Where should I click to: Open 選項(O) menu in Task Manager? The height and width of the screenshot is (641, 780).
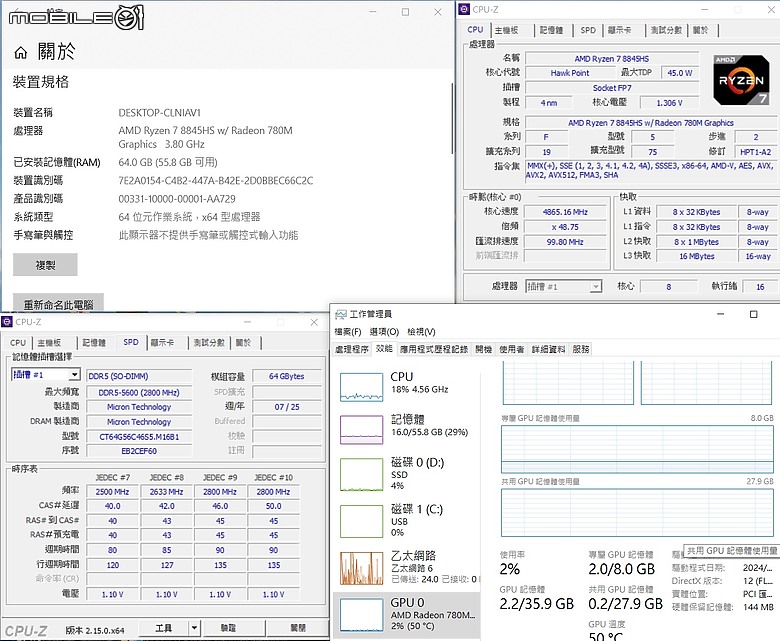click(384, 332)
